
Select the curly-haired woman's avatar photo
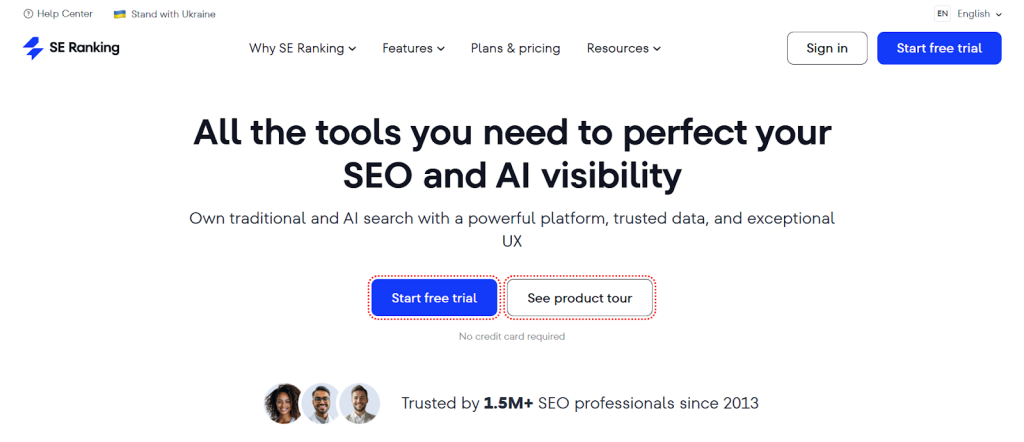[x=282, y=403]
